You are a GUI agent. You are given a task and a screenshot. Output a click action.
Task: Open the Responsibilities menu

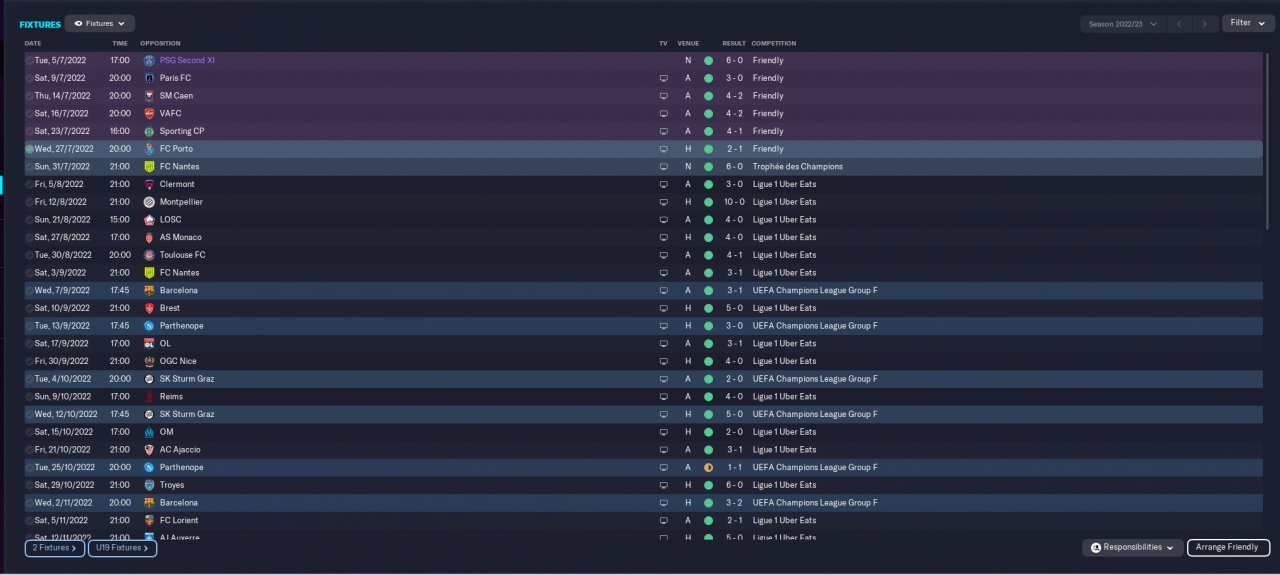pyautogui.click(x=1132, y=547)
